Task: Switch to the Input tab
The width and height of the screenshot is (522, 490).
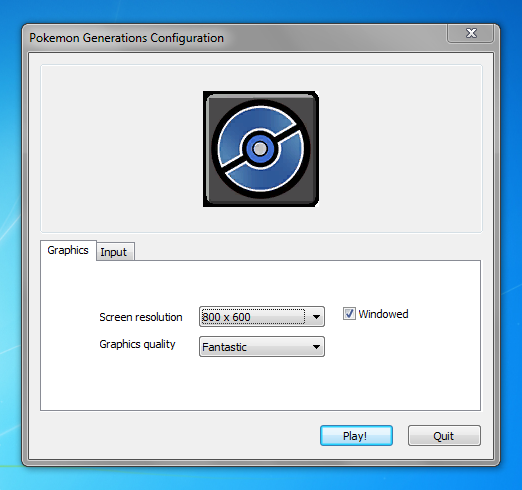Action: [115, 252]
